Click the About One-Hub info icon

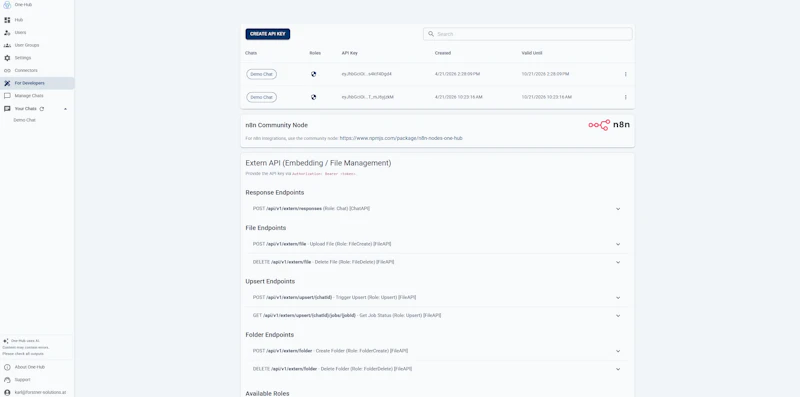click(x=7, y=367)
